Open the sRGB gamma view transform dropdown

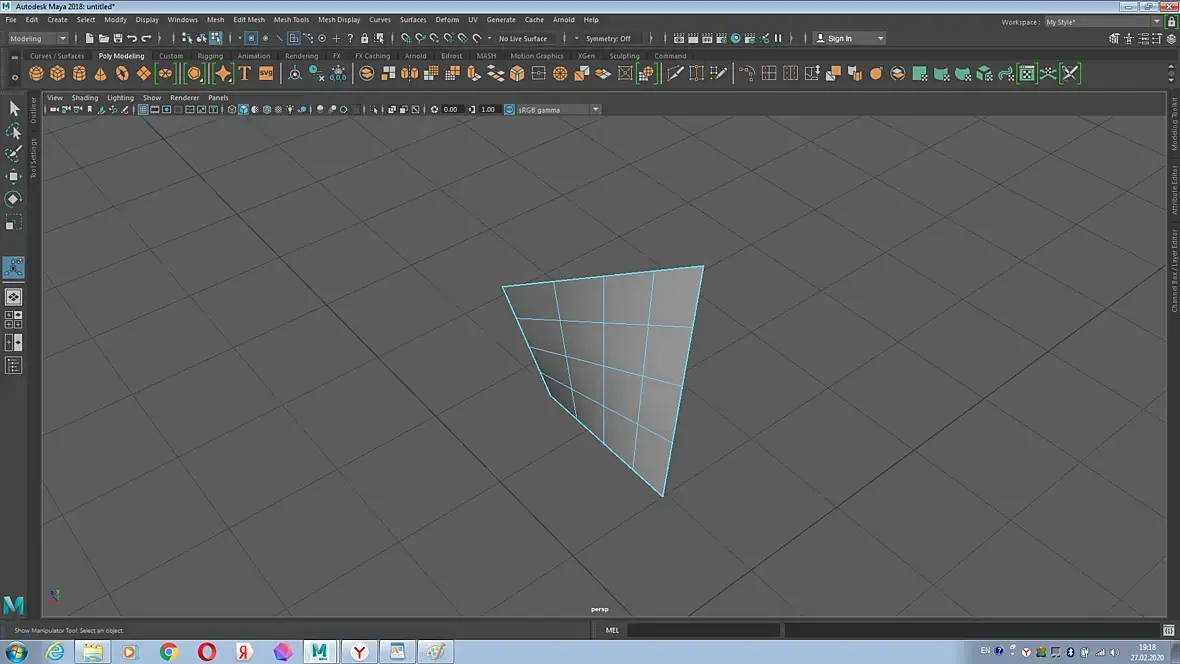(595, 109)
